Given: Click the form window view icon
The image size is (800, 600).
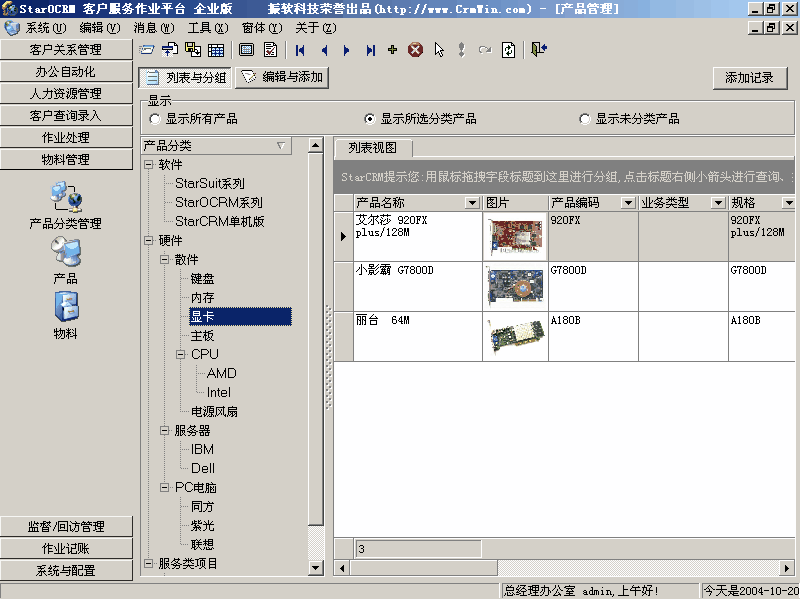Looking at the screenshot, I should click(x=246, y=50).
